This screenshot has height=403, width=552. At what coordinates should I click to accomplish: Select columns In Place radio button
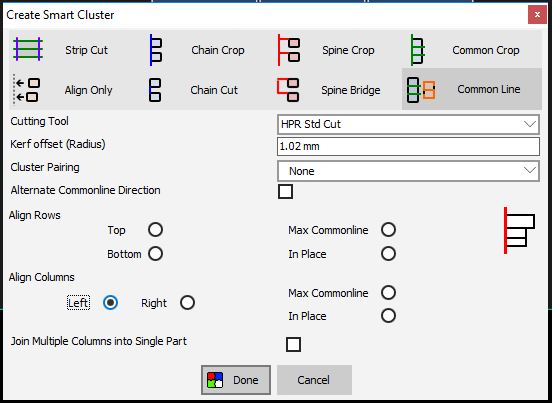pos(388,316)
